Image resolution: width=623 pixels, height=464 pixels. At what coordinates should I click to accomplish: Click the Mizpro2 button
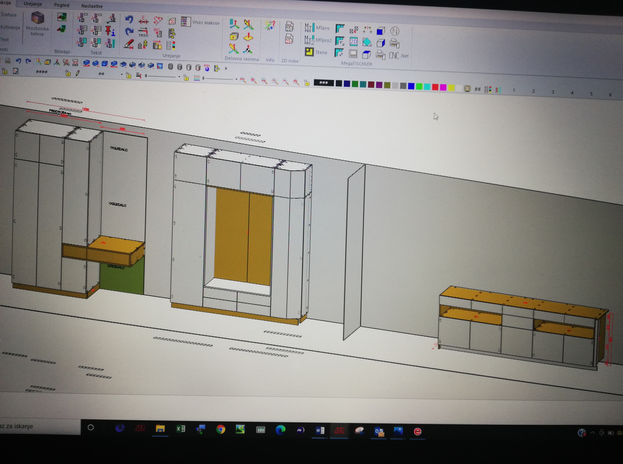[317, 40]
